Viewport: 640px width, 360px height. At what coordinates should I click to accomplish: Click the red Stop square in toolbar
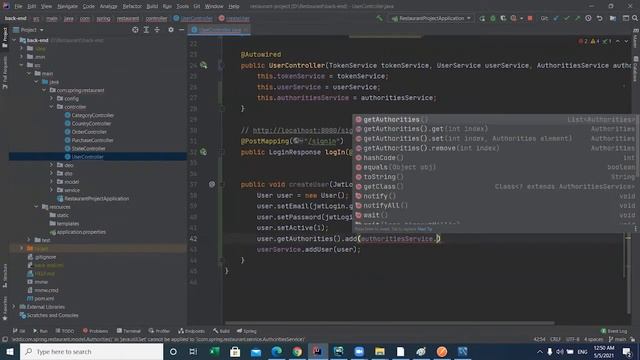pos(530,18)
